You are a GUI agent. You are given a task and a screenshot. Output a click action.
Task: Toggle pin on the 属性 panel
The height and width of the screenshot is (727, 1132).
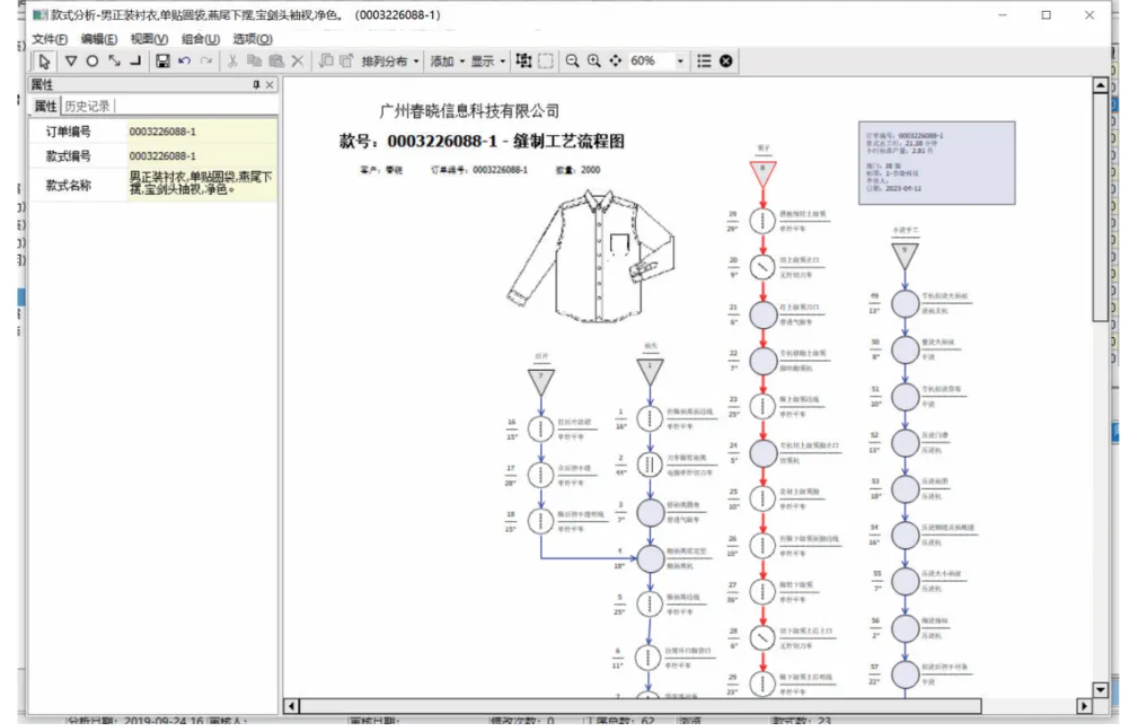tap(256, 86)
